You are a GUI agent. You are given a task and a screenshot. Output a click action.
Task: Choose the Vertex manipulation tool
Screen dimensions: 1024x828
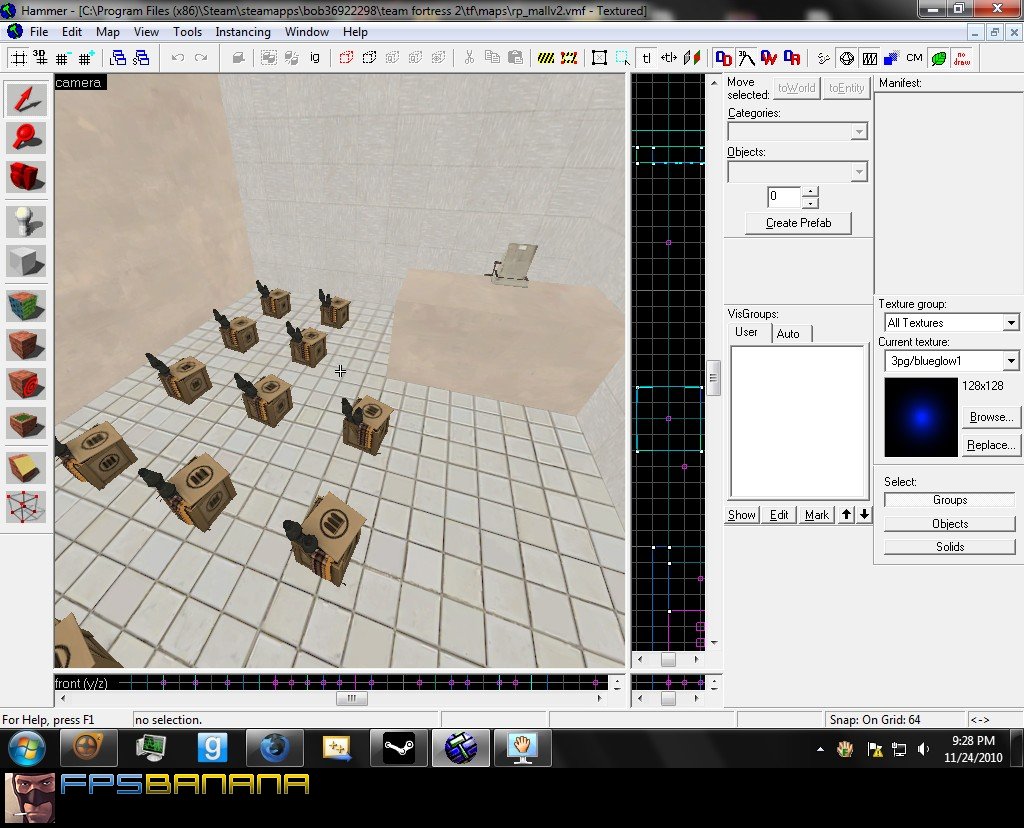pos(26,507)
